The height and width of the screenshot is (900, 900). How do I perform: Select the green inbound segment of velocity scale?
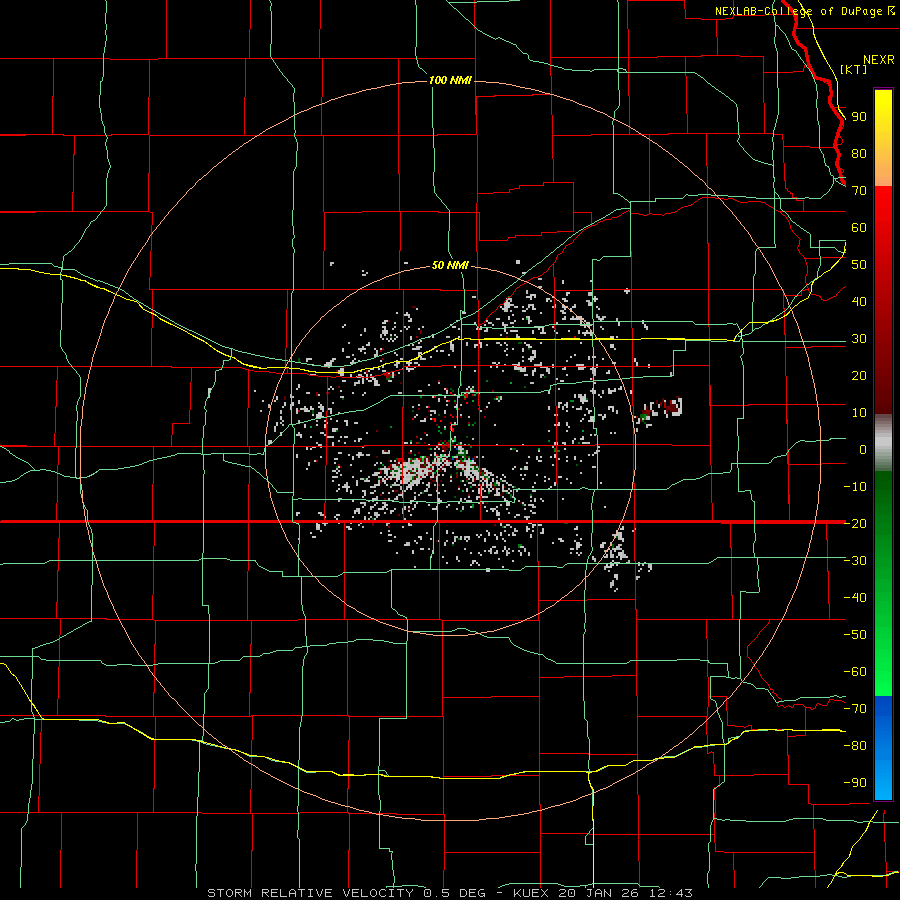[x=883, y=583]
